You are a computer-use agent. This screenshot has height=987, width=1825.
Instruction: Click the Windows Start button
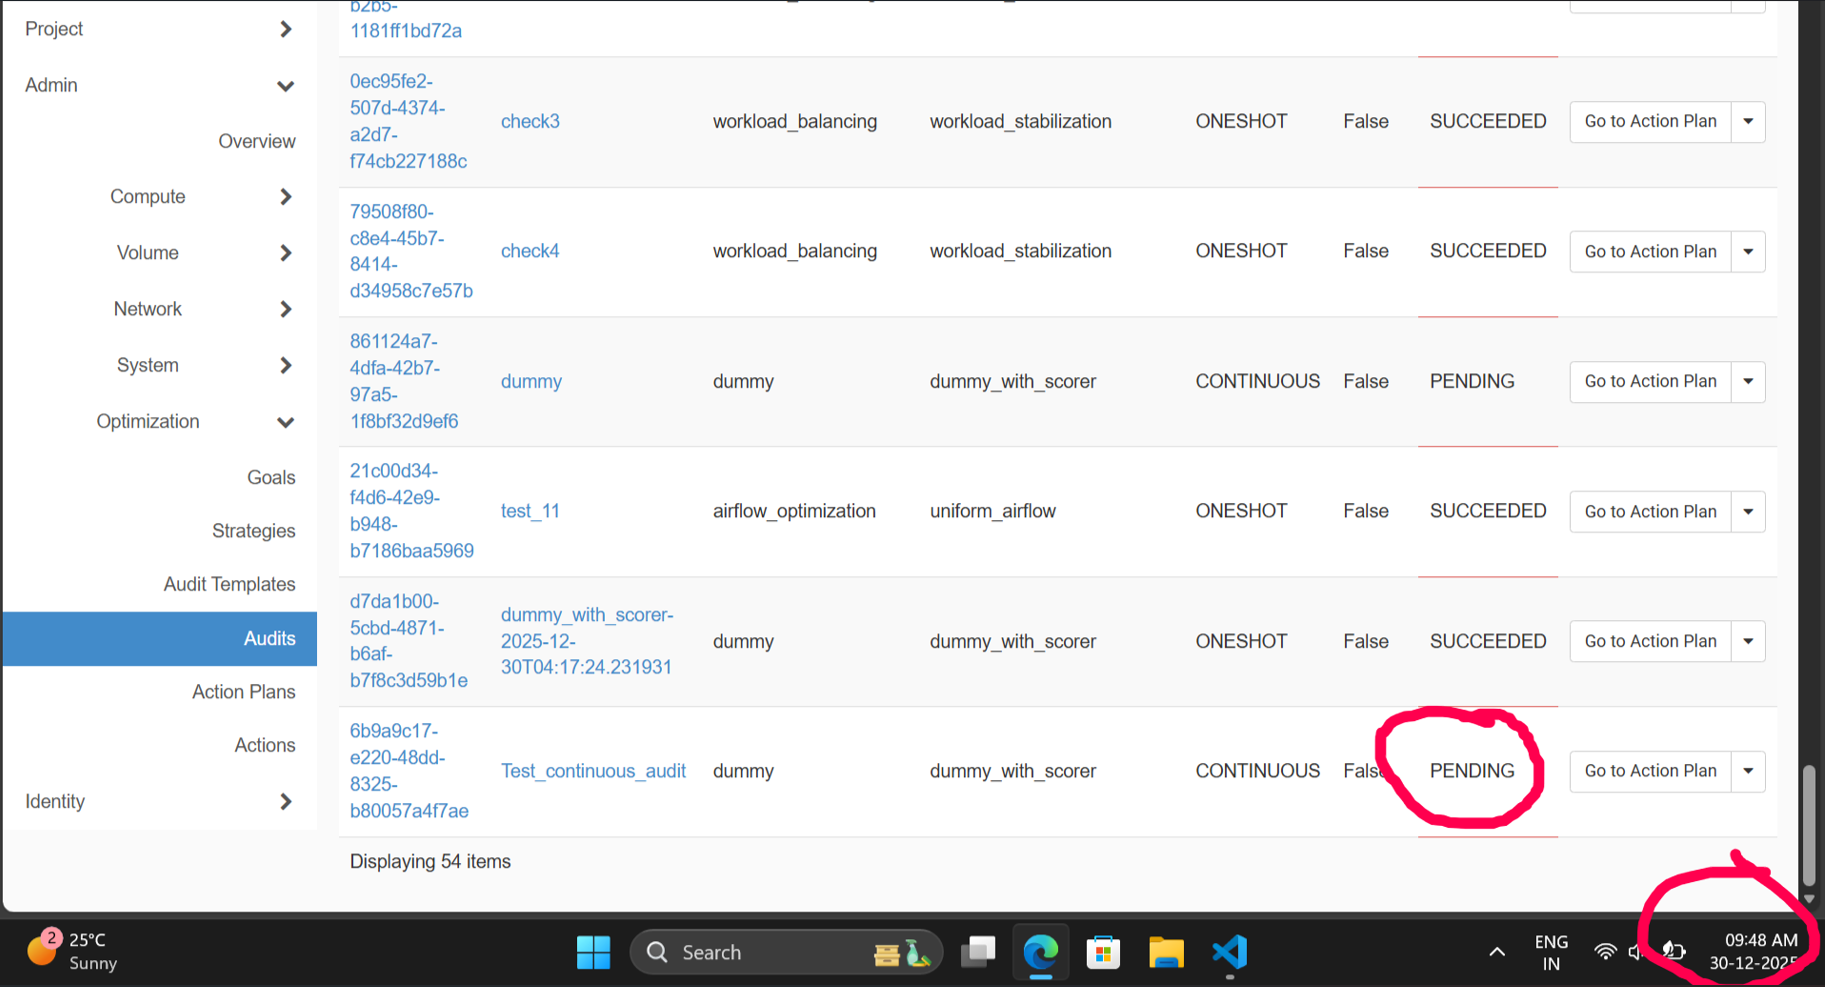(593, 952)
